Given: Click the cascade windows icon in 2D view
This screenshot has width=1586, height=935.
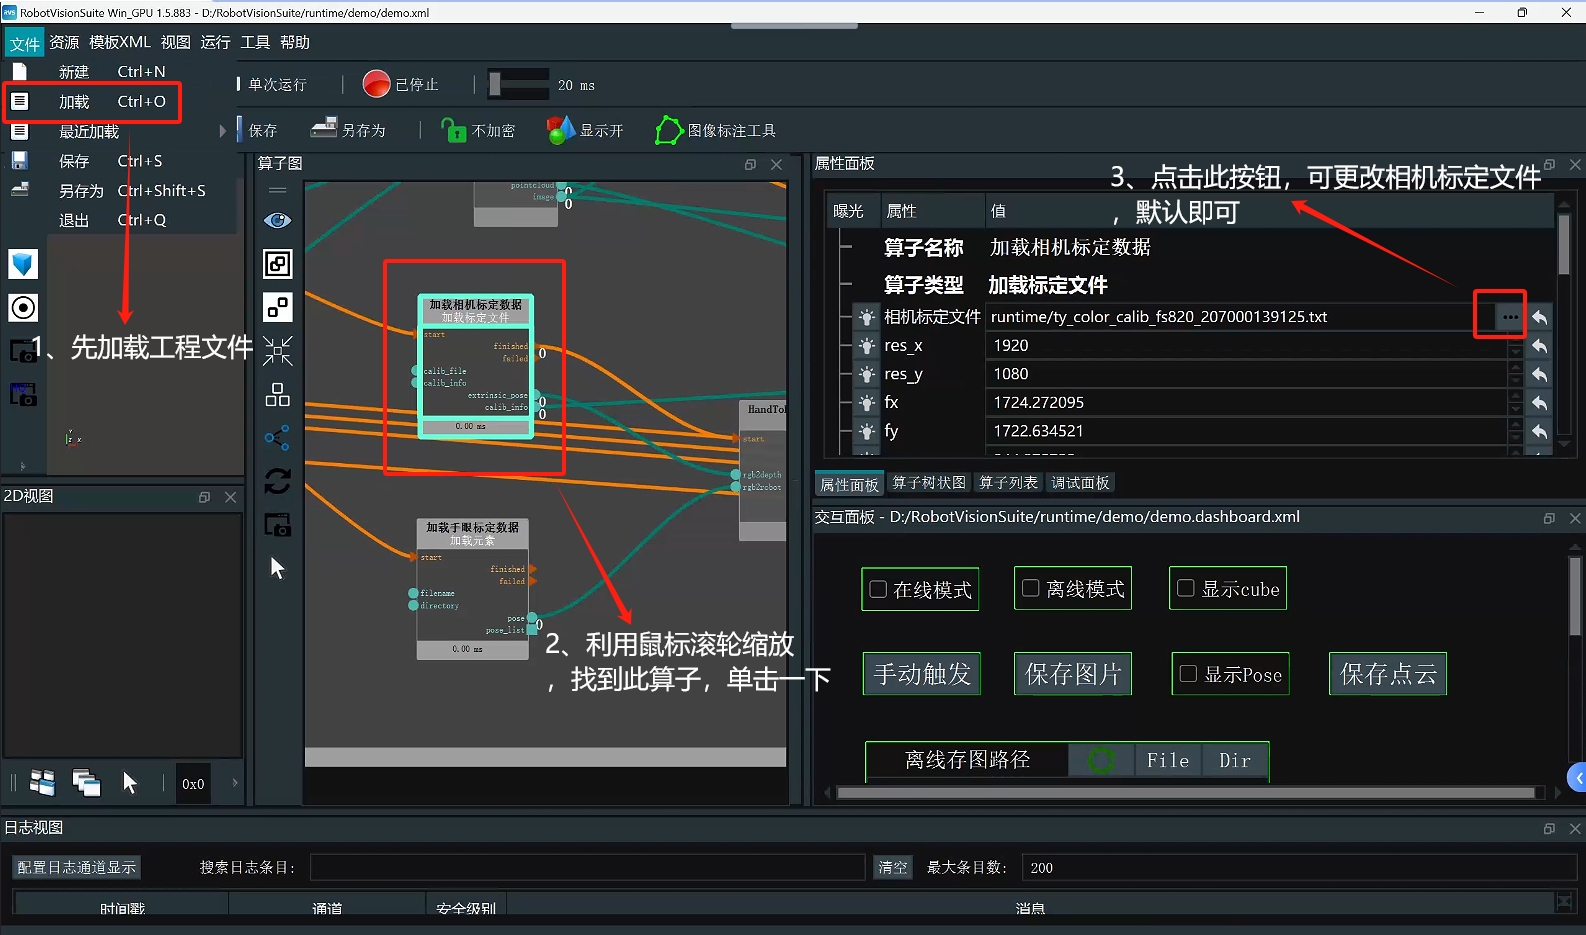Looking at the screenshot, I should point(86,783).
